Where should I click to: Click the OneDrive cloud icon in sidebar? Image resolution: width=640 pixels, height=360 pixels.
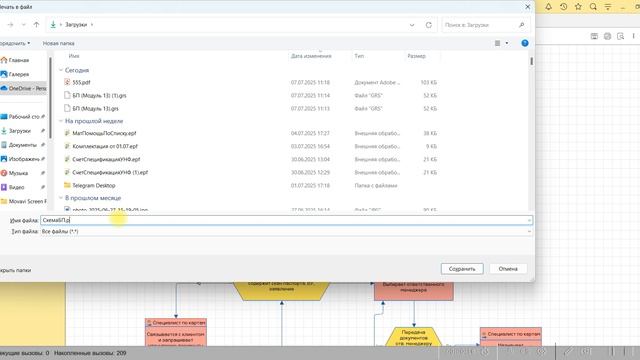tap(4, 88)
